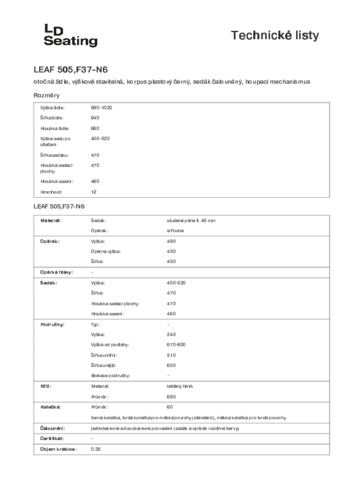Click the bold 'Materiál:' row label

(x=51, y=221)
